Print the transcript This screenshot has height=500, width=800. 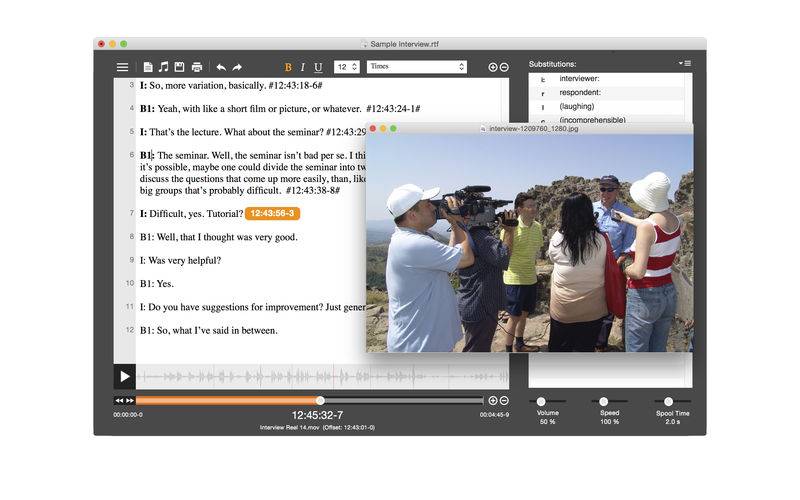coord(197,67)
